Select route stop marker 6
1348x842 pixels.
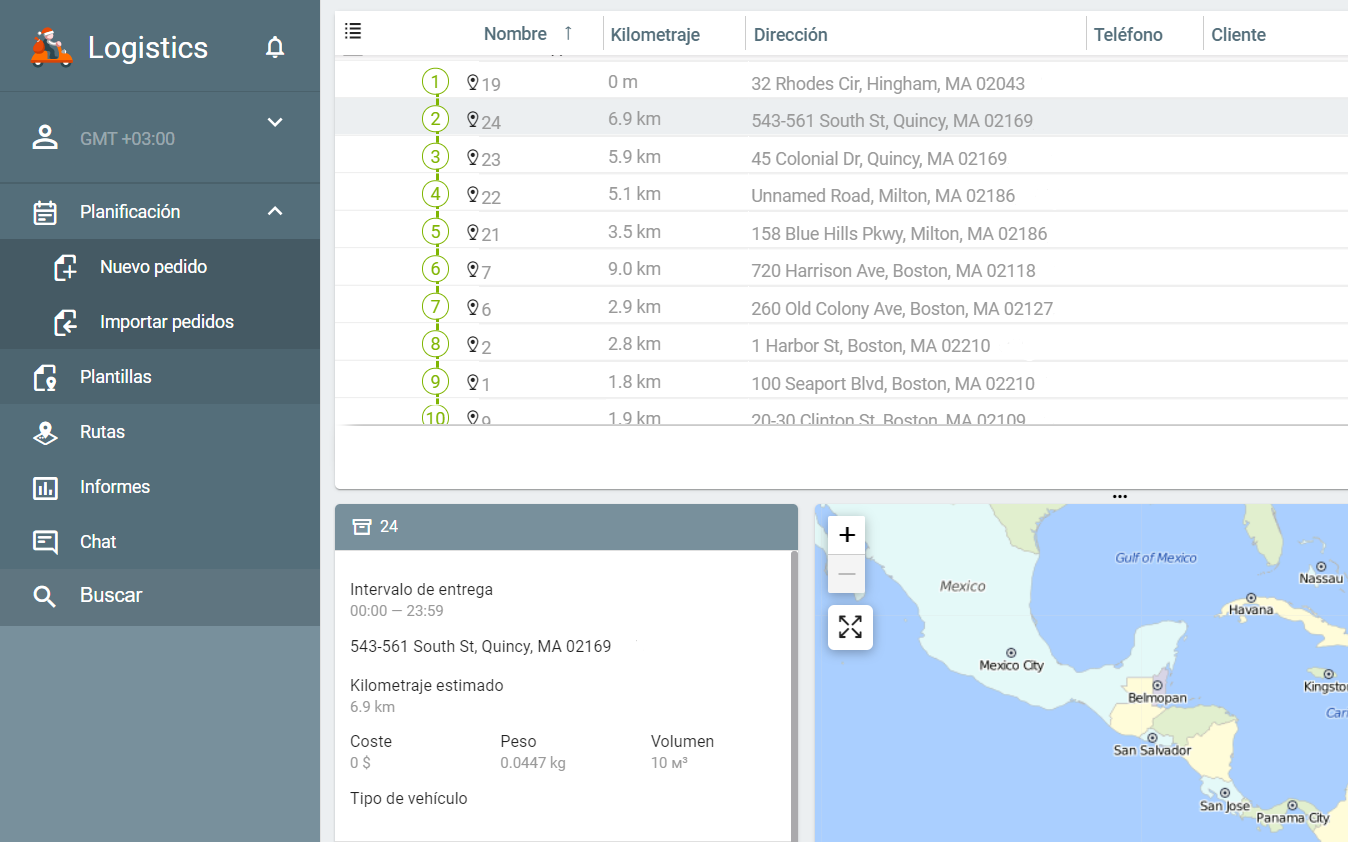pos(435,269)
